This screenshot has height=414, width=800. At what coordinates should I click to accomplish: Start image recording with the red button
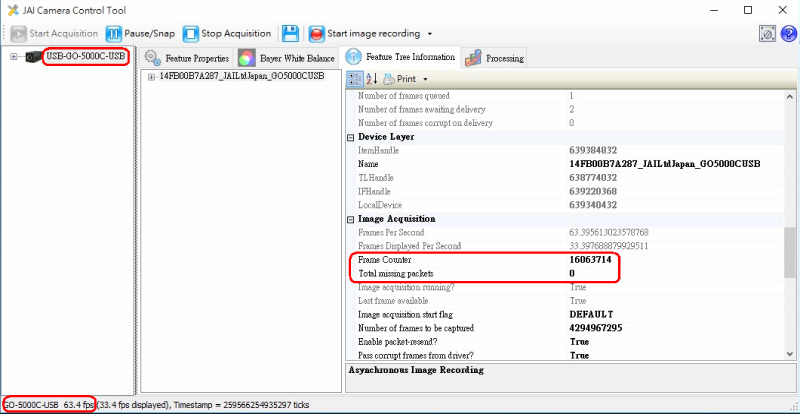366,33
